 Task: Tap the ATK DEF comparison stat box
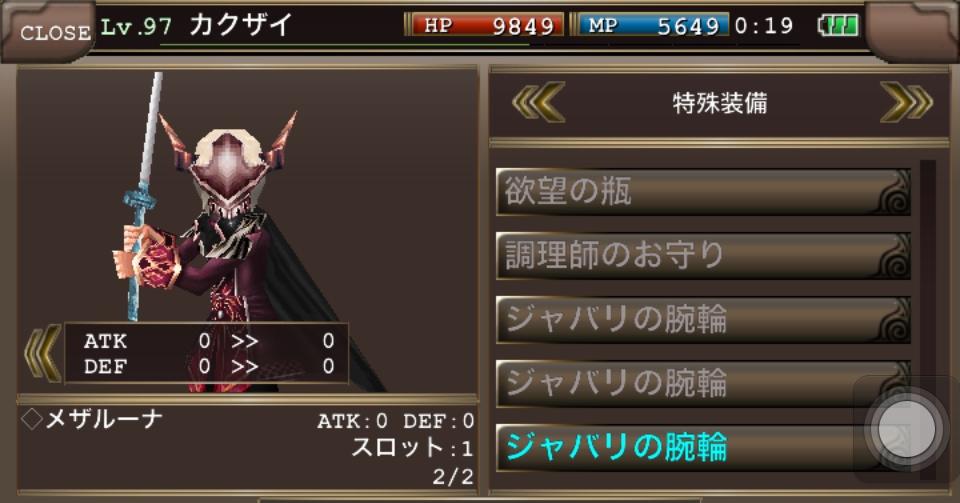coord(207,353)
